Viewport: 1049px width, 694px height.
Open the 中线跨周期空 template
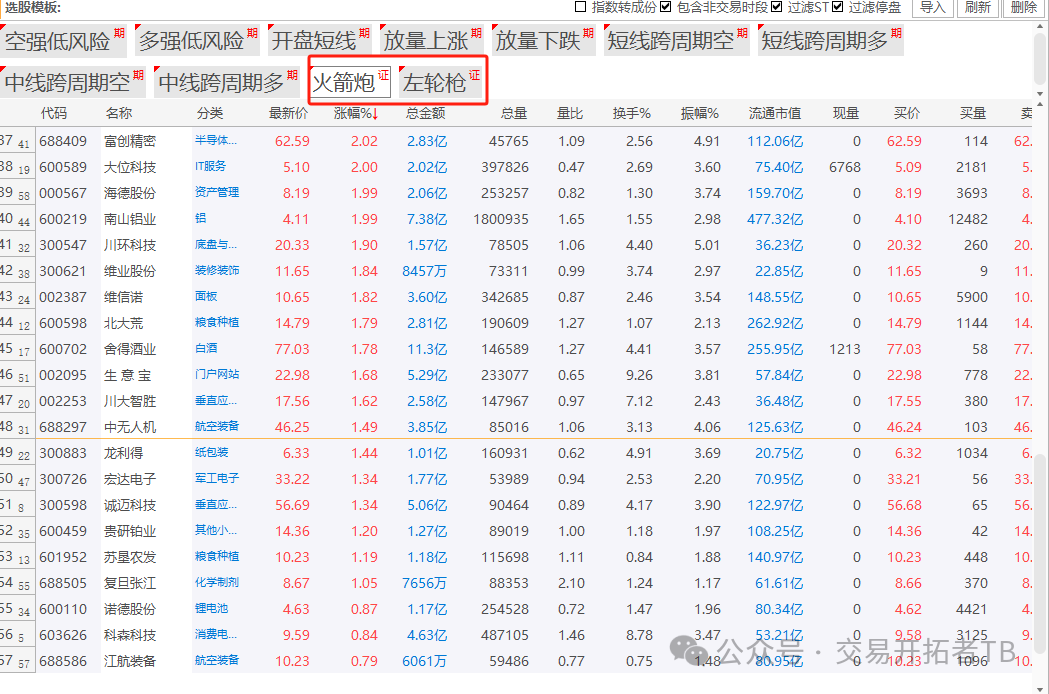pos(73,82)
